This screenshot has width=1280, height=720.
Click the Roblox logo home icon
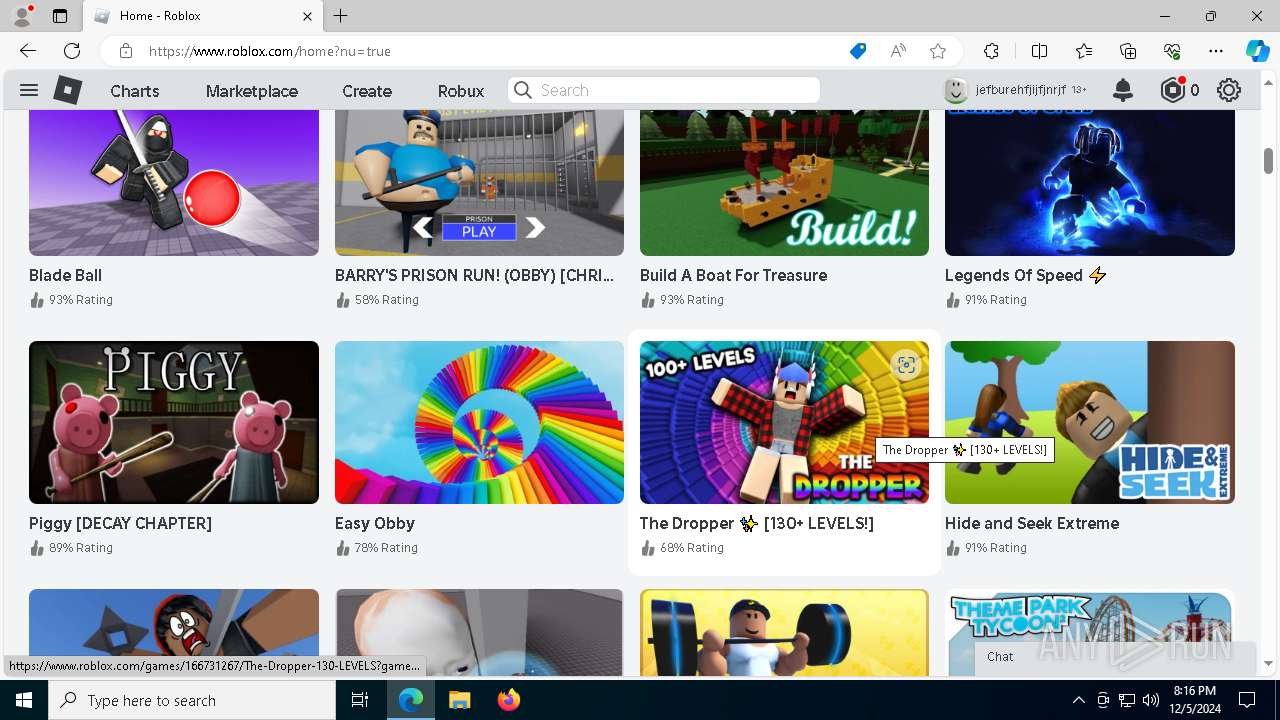67,90
